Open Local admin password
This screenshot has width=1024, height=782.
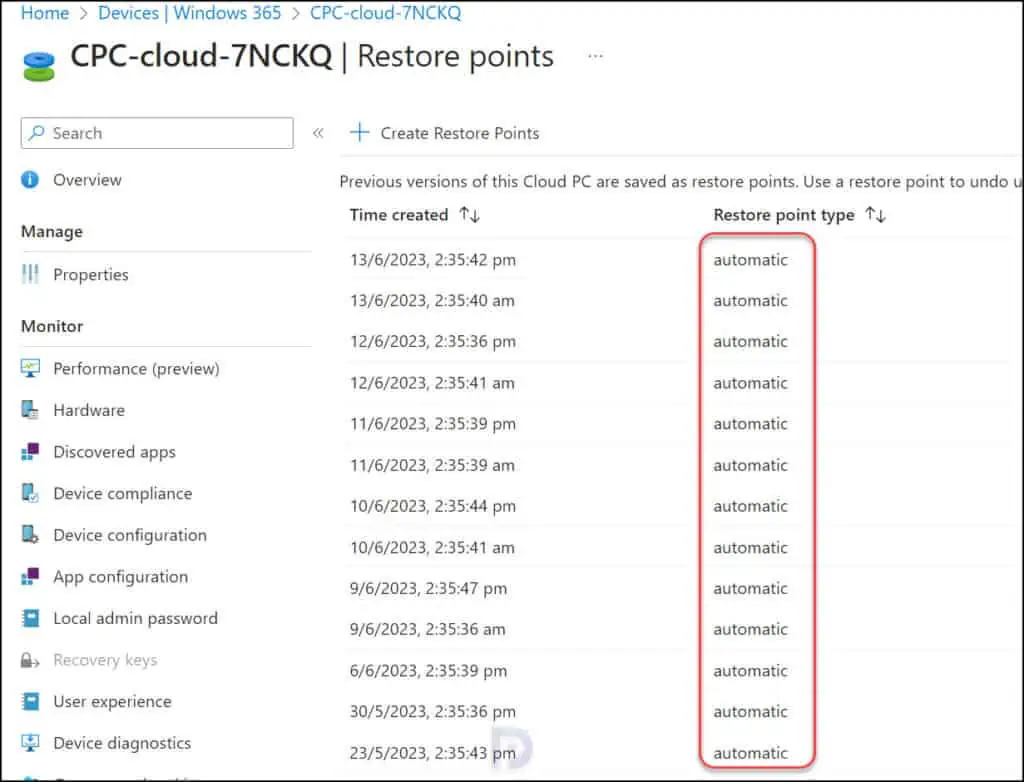pos(135,618)
